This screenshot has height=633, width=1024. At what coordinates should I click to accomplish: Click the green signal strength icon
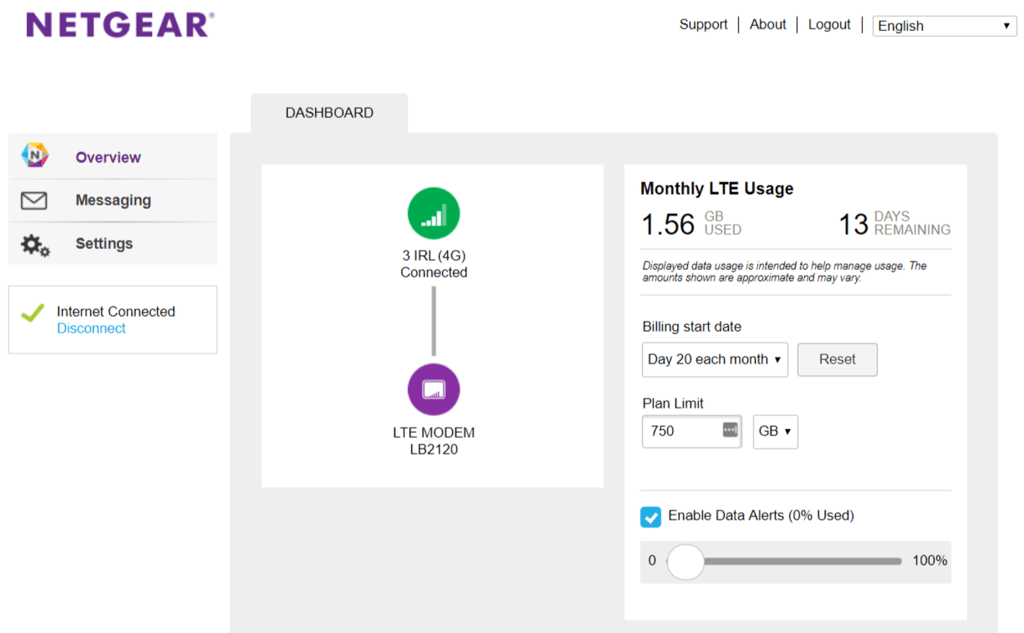tap(433, 214)
